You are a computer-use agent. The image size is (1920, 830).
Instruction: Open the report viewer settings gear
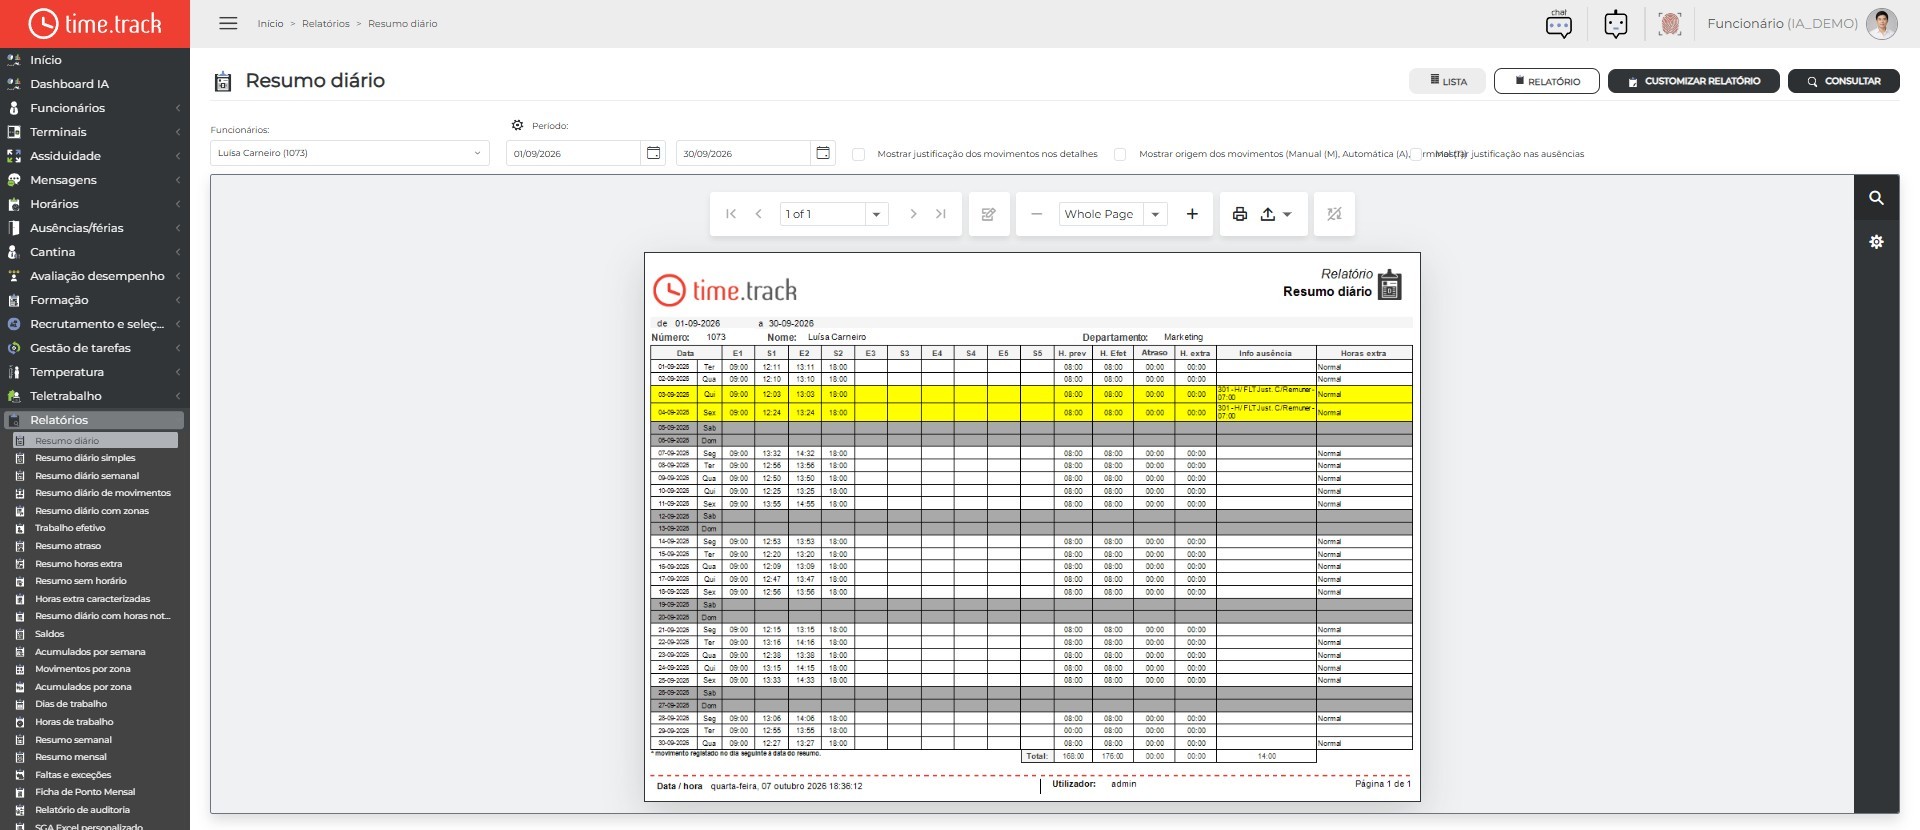pos(1877,242)
